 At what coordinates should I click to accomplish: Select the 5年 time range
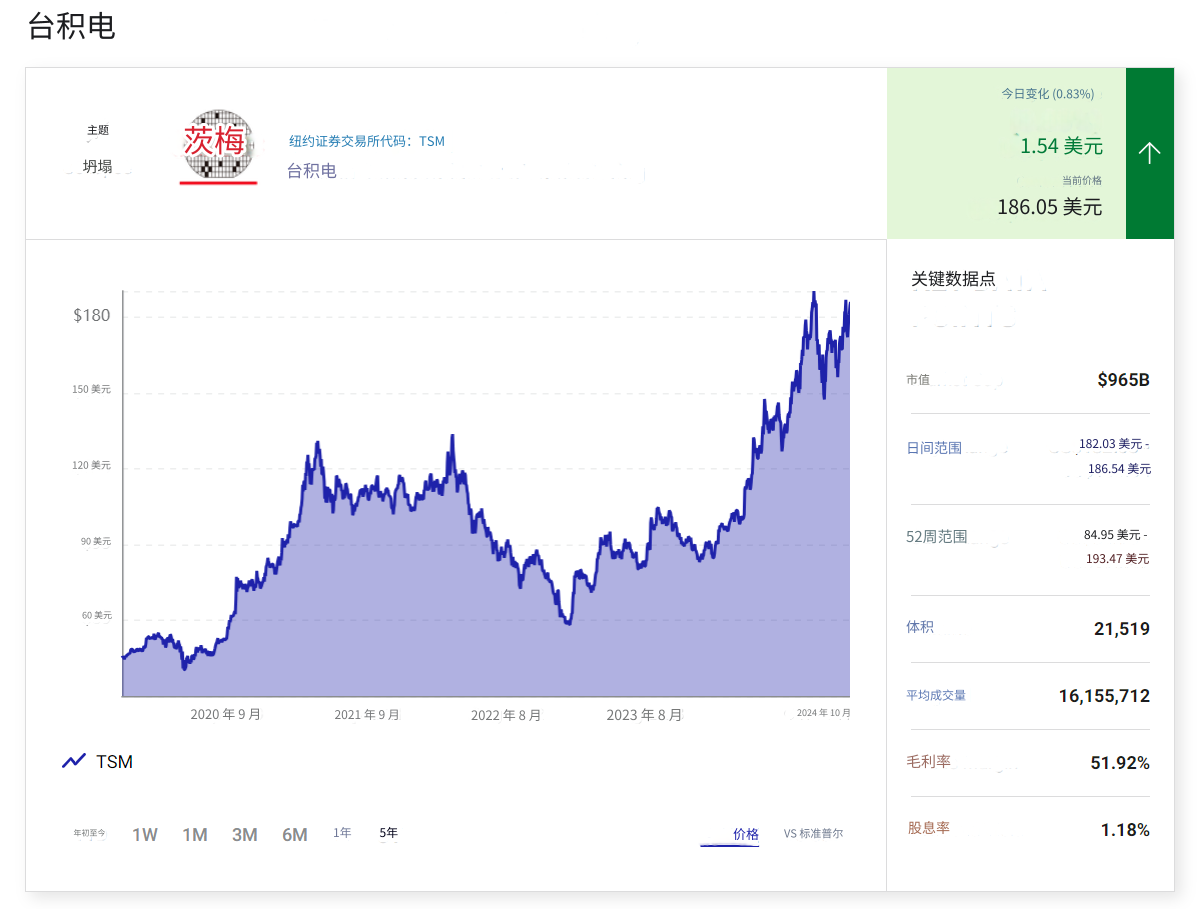coord(388,833)
